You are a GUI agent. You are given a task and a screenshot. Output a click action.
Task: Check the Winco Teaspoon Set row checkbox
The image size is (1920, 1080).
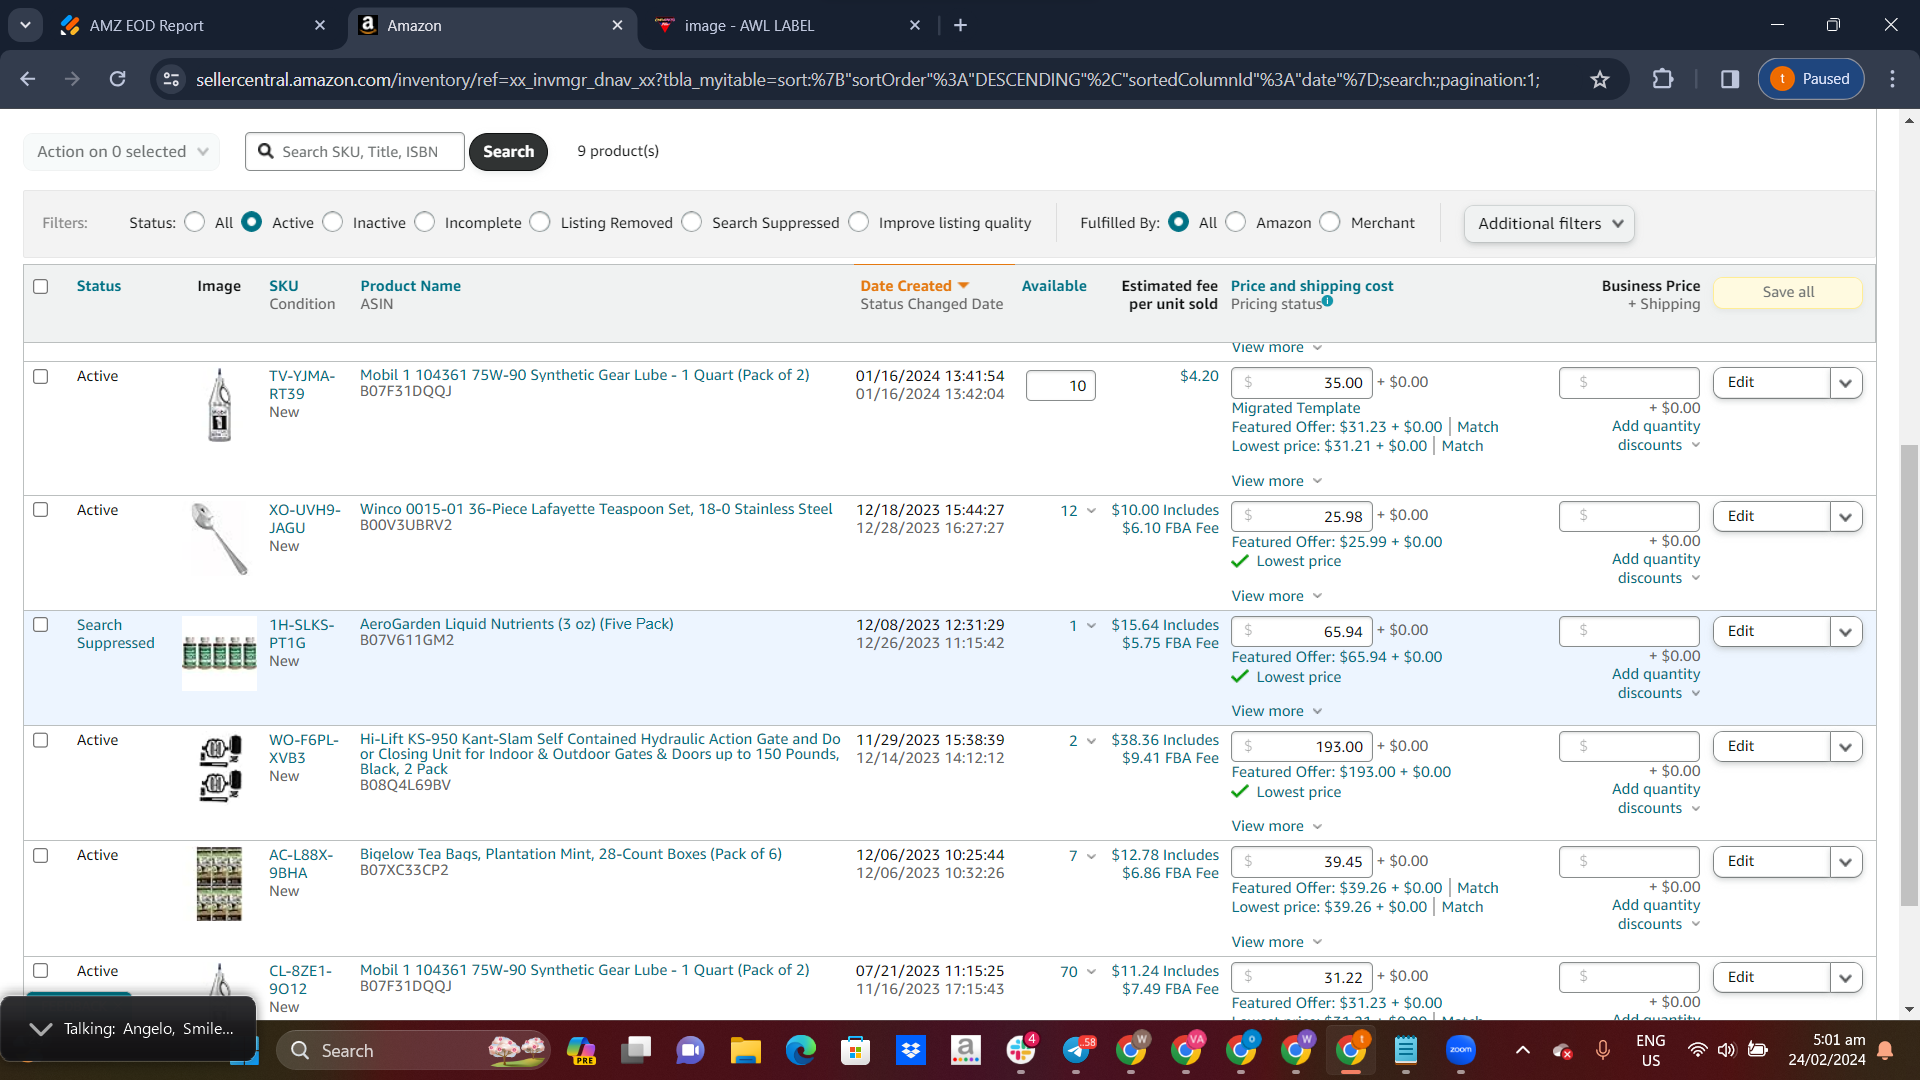pos(41,510)
